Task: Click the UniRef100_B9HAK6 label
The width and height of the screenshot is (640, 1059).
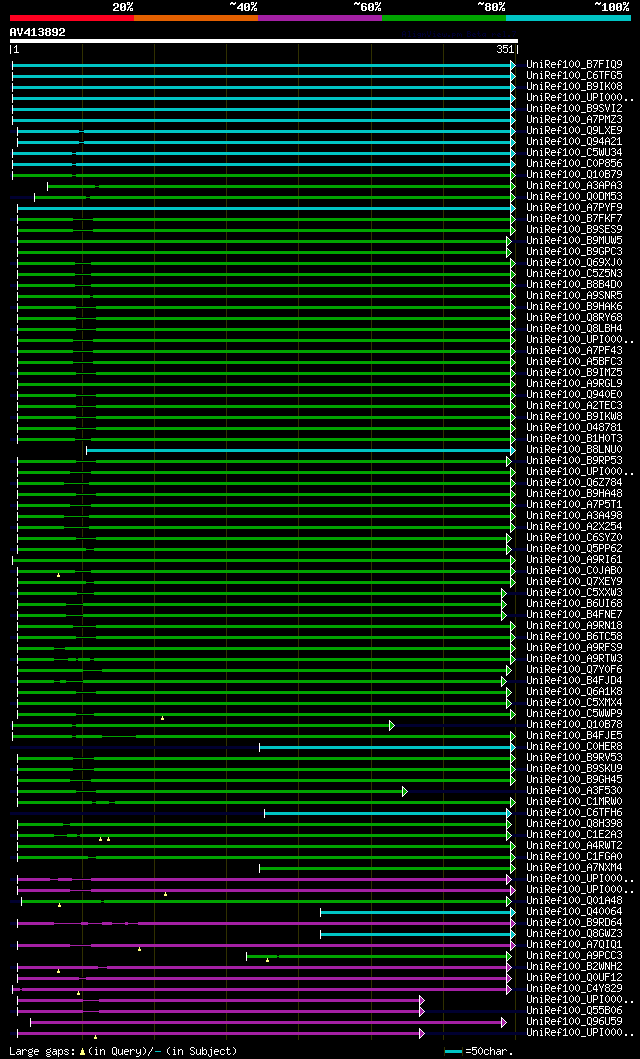Action: coord(575,306)
